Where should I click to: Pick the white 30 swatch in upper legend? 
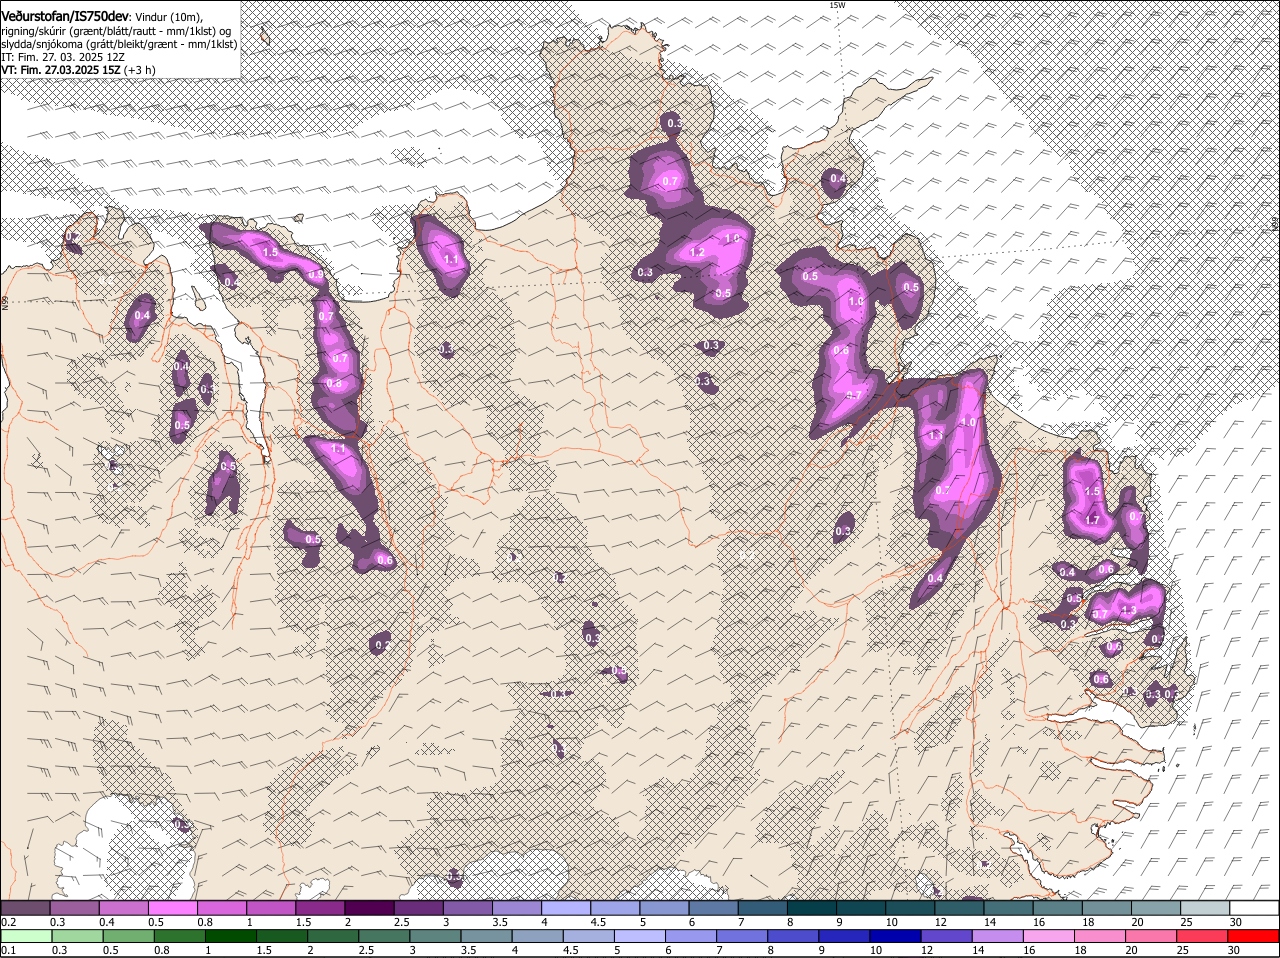click(1254, 908)
